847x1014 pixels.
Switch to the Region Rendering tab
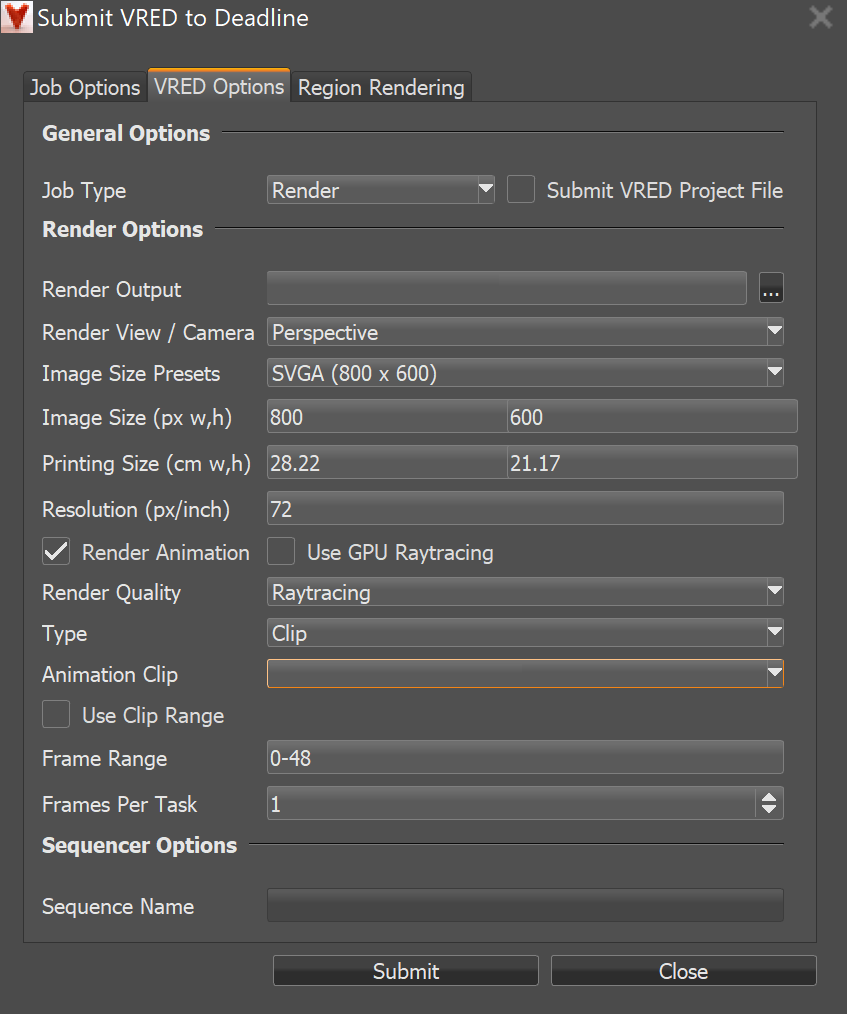point(381,87)
